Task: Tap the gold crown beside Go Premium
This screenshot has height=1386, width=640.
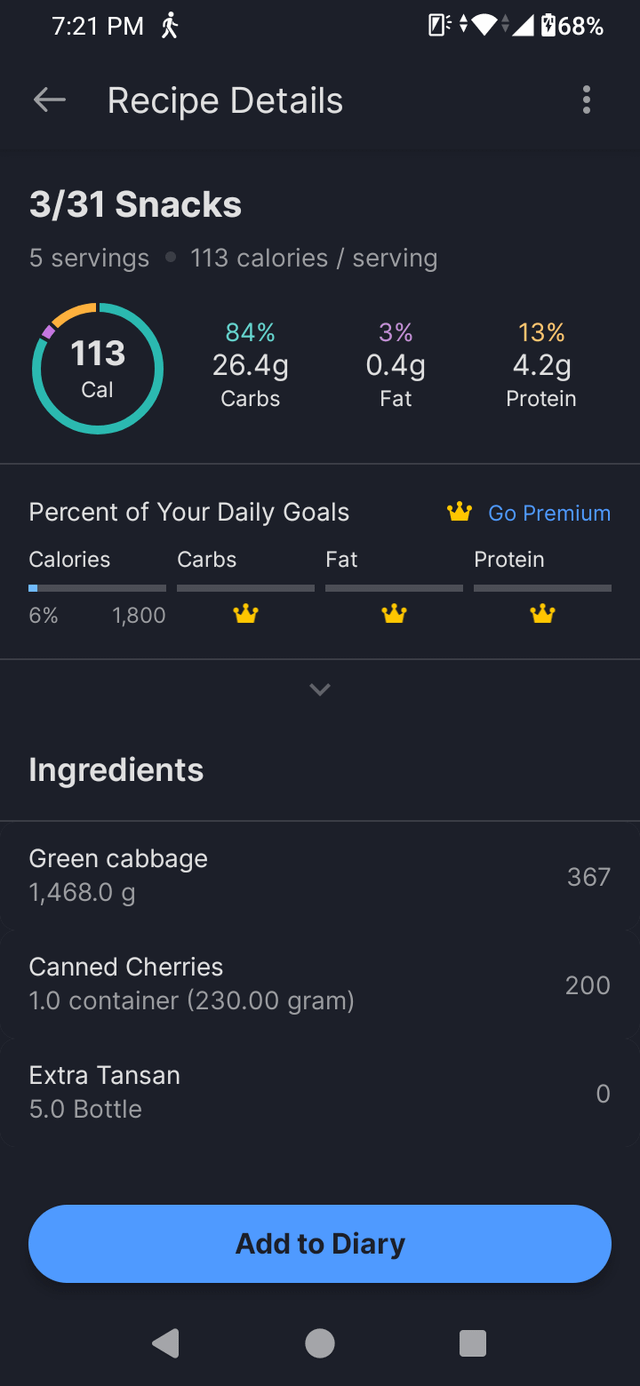Action: pos(459,513)
